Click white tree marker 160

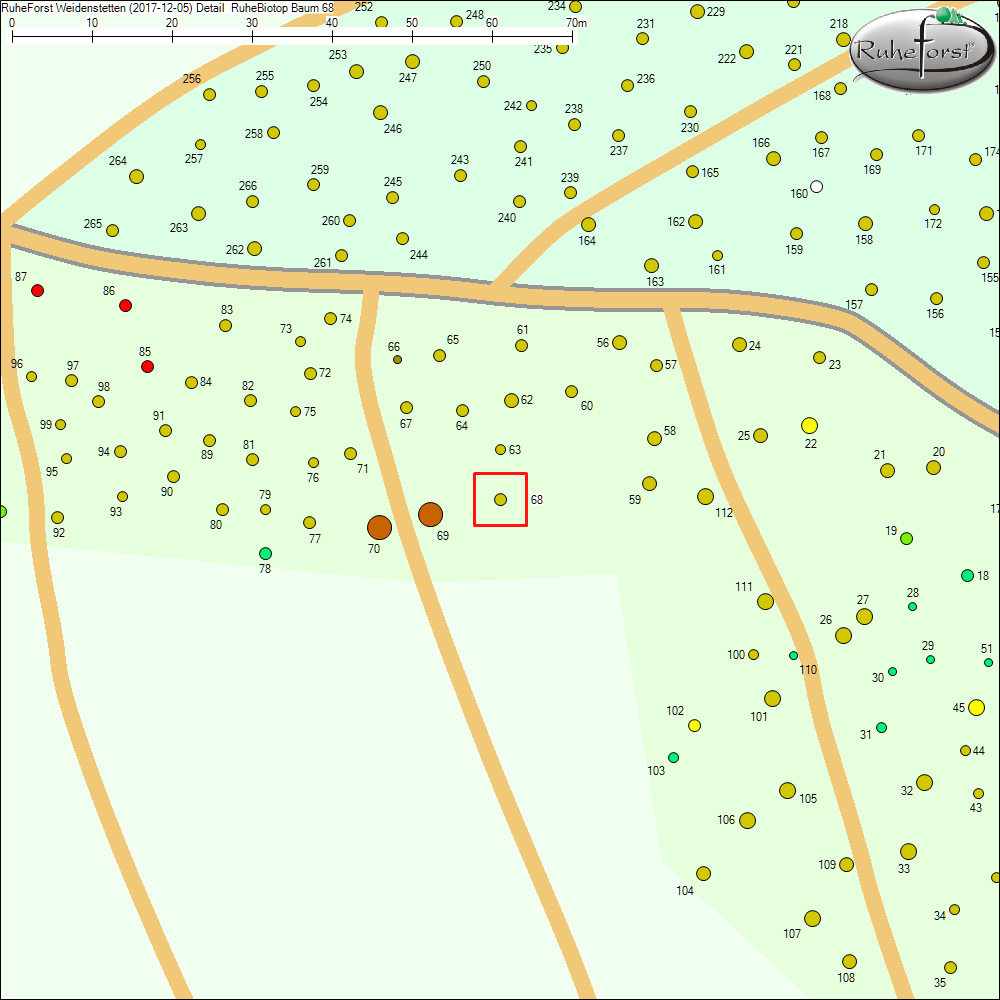(x=817, y=186)
